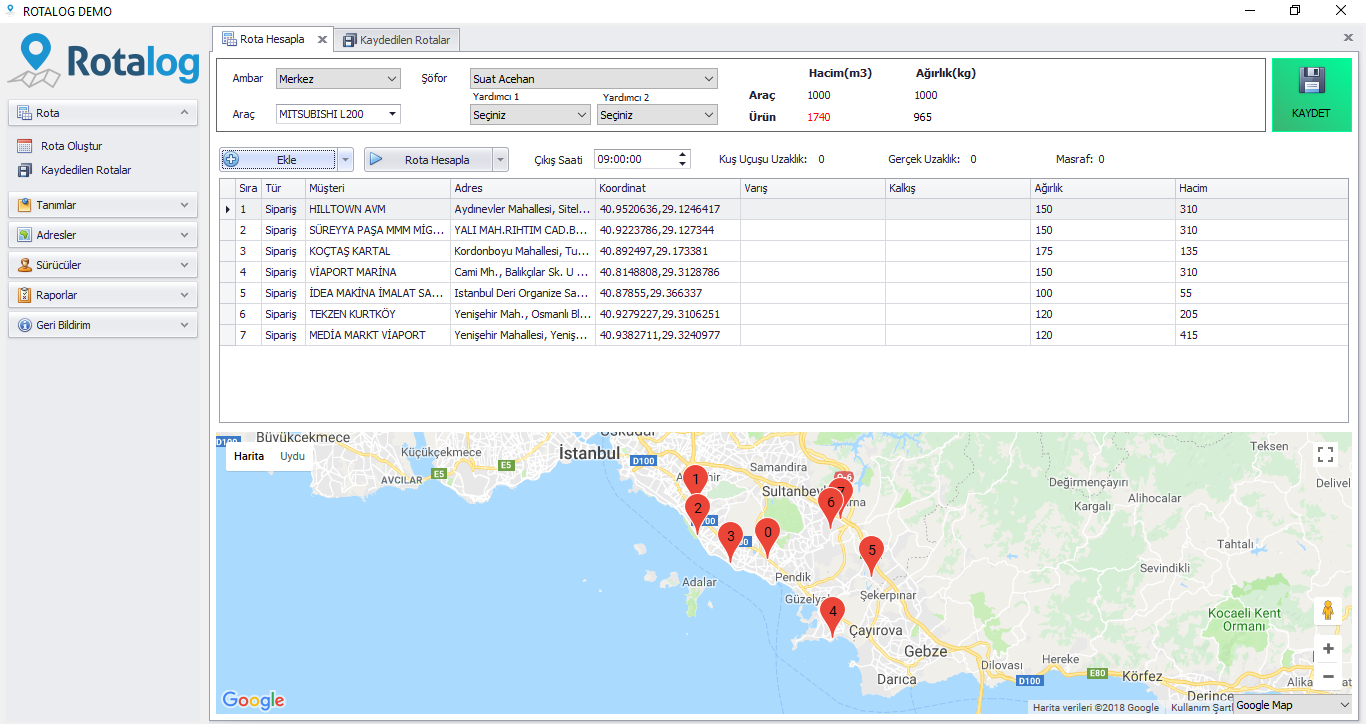Close the tab panel with far-right X
Screen dimensions: 1366x724
click(1348, 37)
